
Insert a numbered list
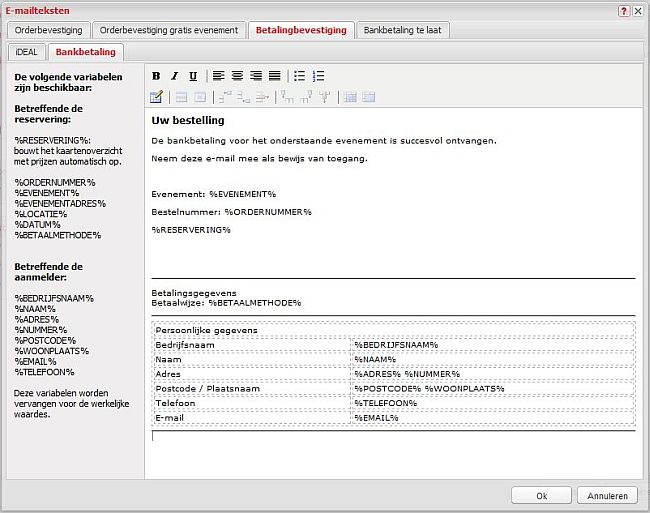(318, 76)
